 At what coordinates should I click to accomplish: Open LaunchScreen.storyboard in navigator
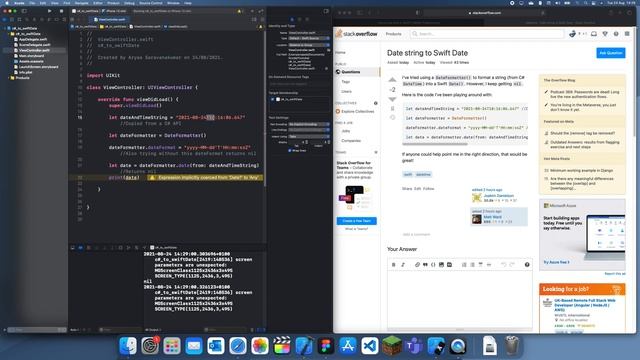coord(38,67)
